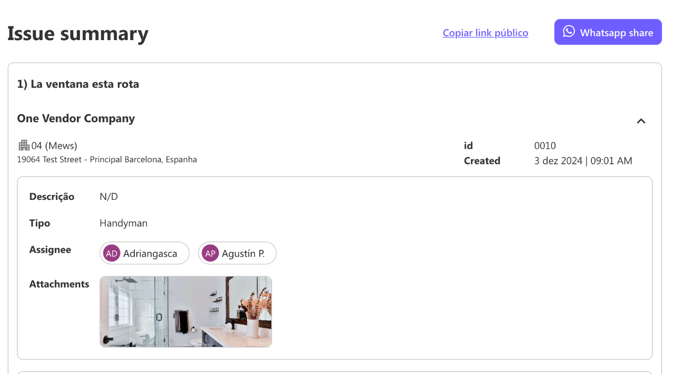
Task: Click the One Vendor Company heading
Action: pos(76,118)
